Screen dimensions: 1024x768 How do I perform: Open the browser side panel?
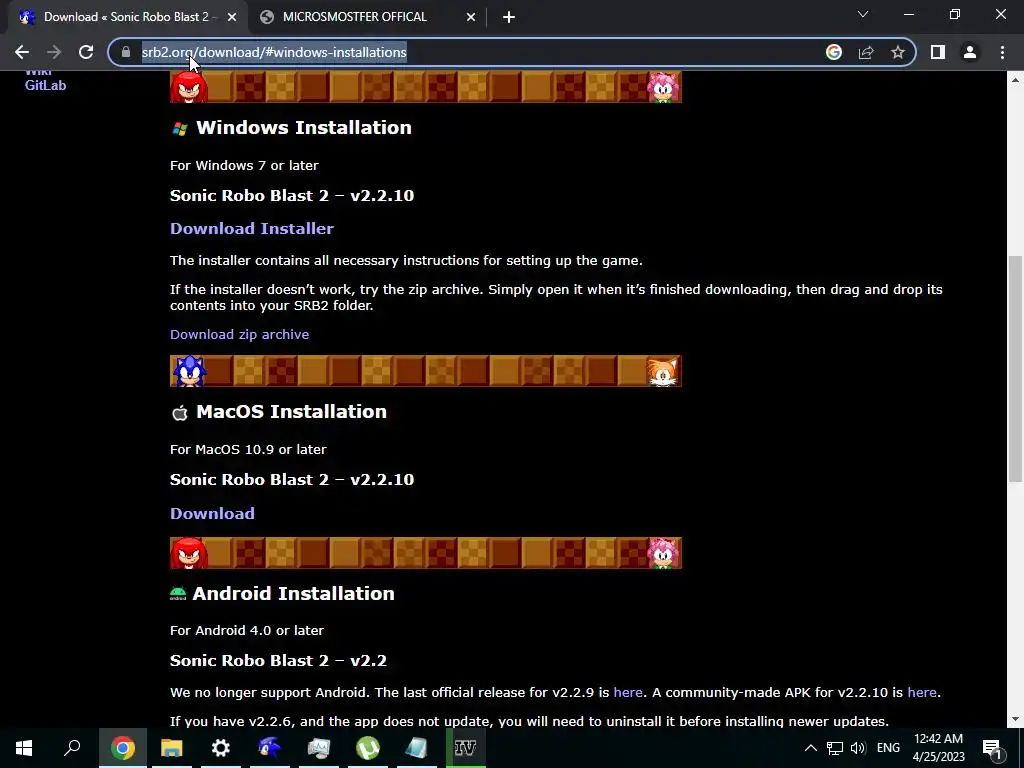coord(938,52)
